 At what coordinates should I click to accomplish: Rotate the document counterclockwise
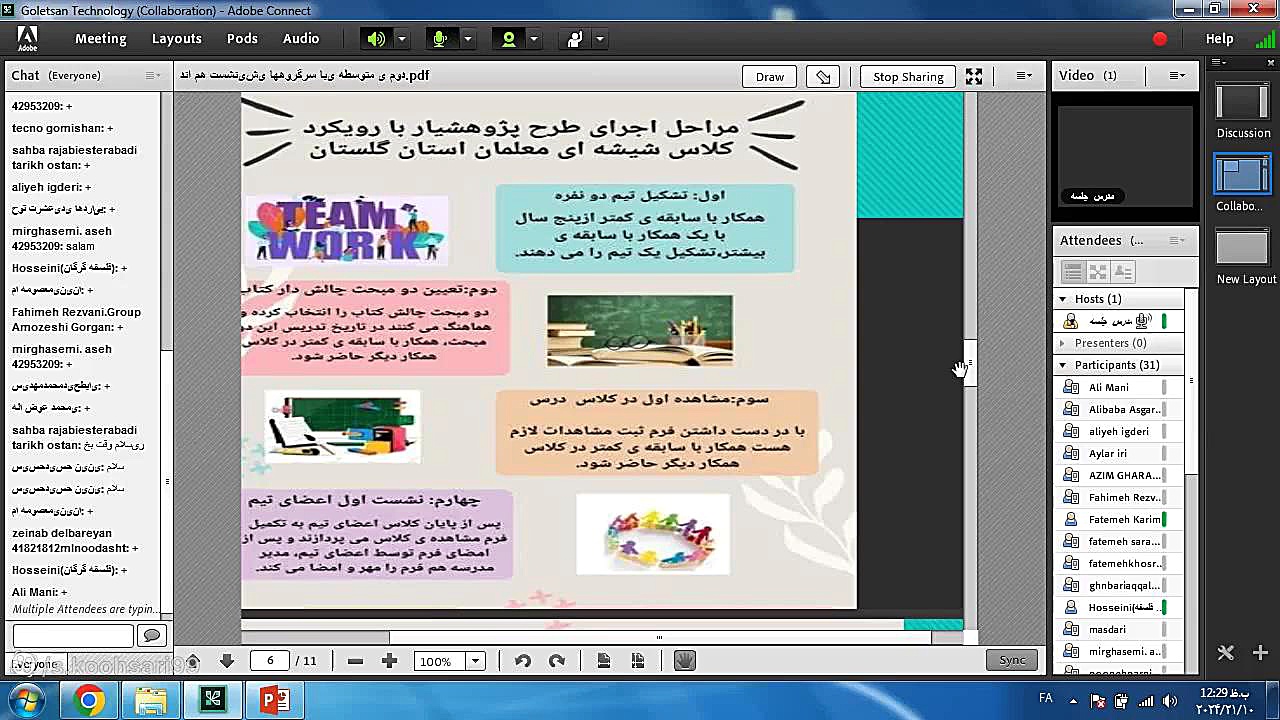click(522, 661)
